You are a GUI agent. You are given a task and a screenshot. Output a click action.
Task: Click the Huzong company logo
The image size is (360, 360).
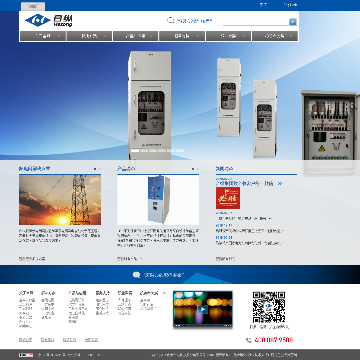49,21
